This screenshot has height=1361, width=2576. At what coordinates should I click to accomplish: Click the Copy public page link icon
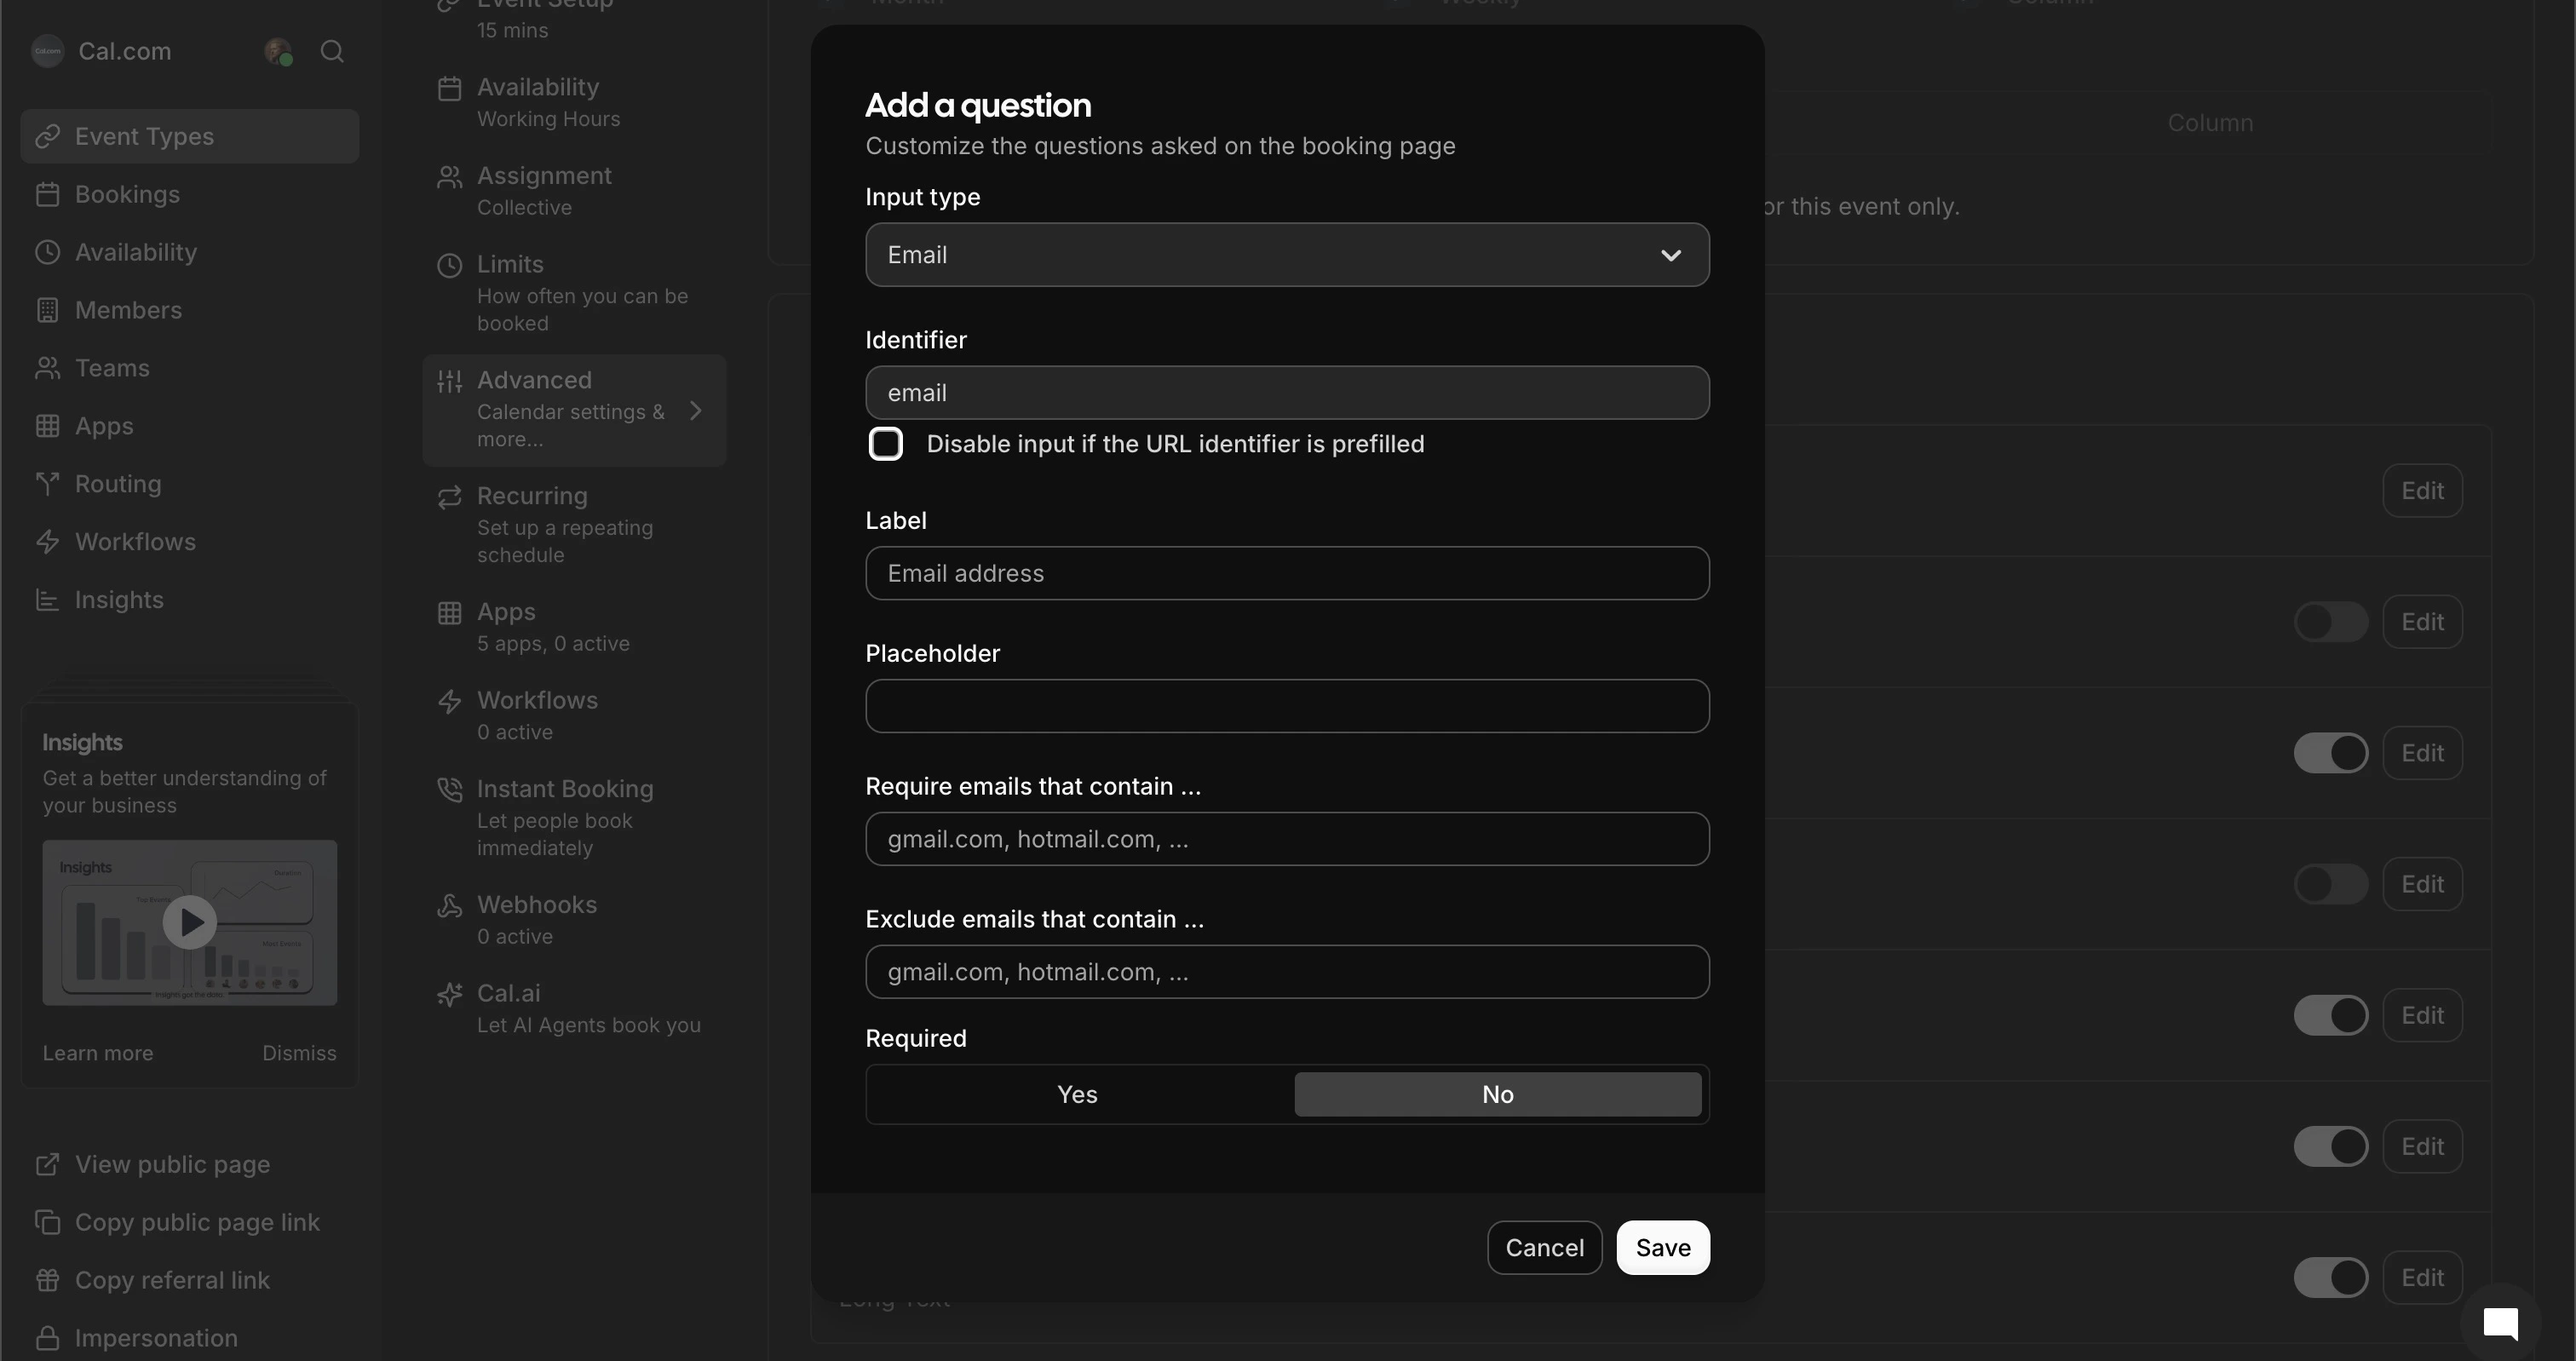[x=47, y=1222]
